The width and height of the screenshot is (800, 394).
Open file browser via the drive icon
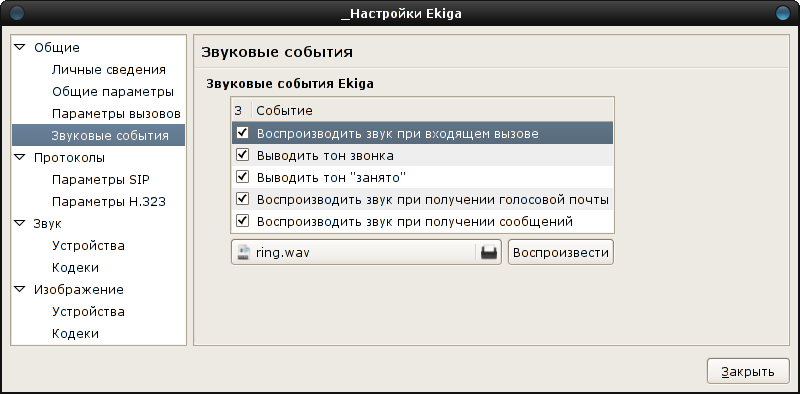point(489,252)
